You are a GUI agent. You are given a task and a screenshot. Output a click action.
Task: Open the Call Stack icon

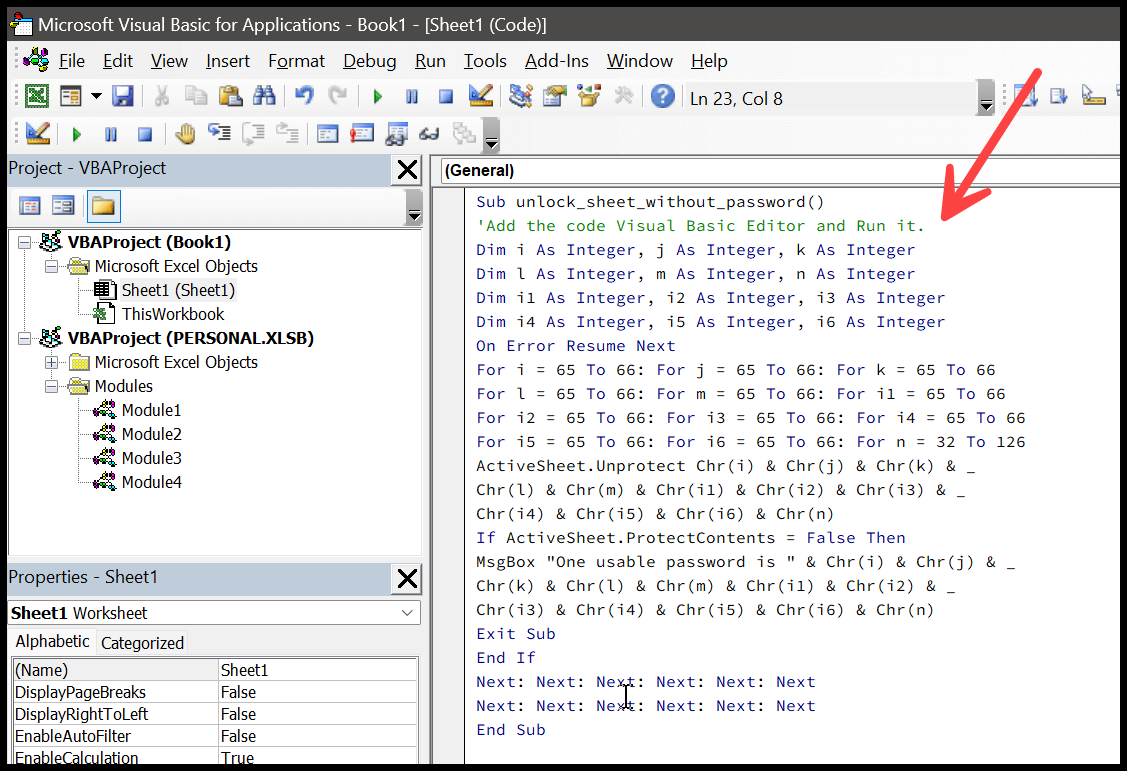point(464,134)
